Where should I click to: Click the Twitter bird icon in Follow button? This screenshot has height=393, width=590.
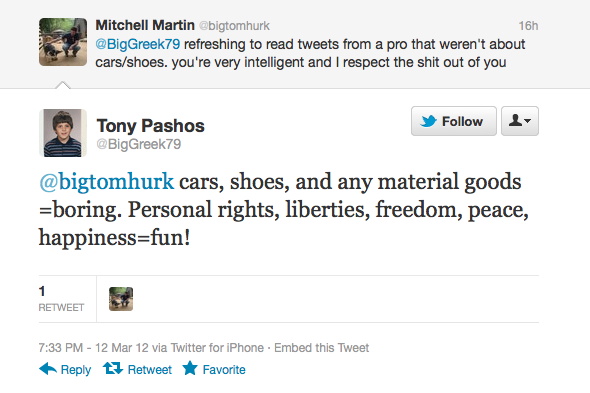pyautogui.click(x=428, y=121)
